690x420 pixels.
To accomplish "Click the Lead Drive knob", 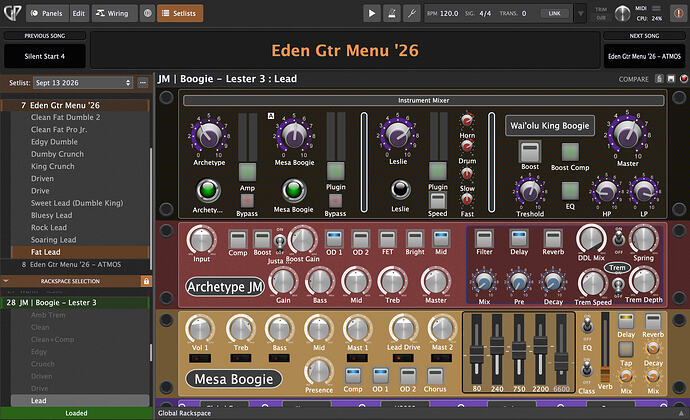I will pos(403,329).
